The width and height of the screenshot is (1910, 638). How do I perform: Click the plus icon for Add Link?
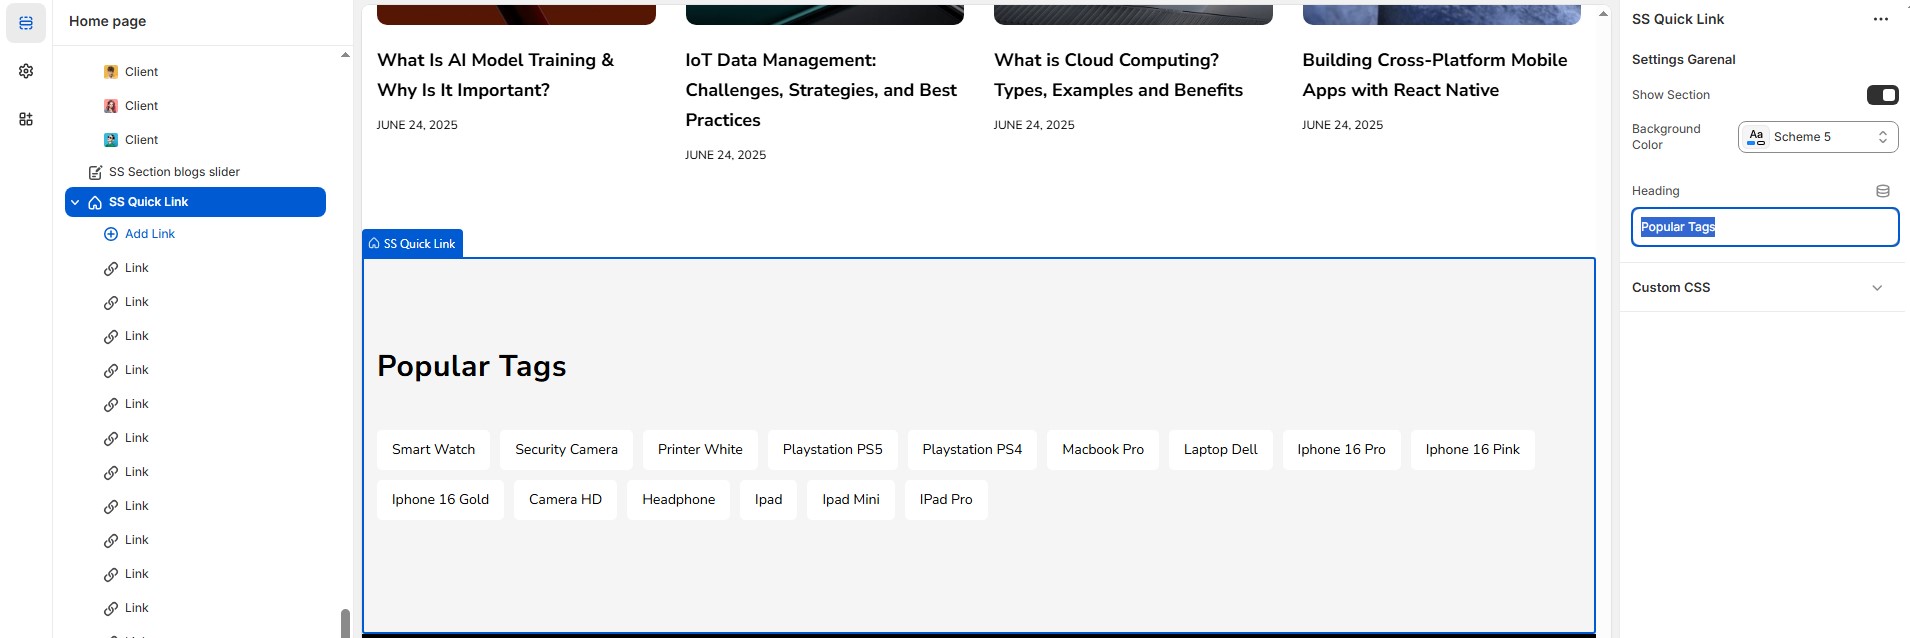point(111,234)
